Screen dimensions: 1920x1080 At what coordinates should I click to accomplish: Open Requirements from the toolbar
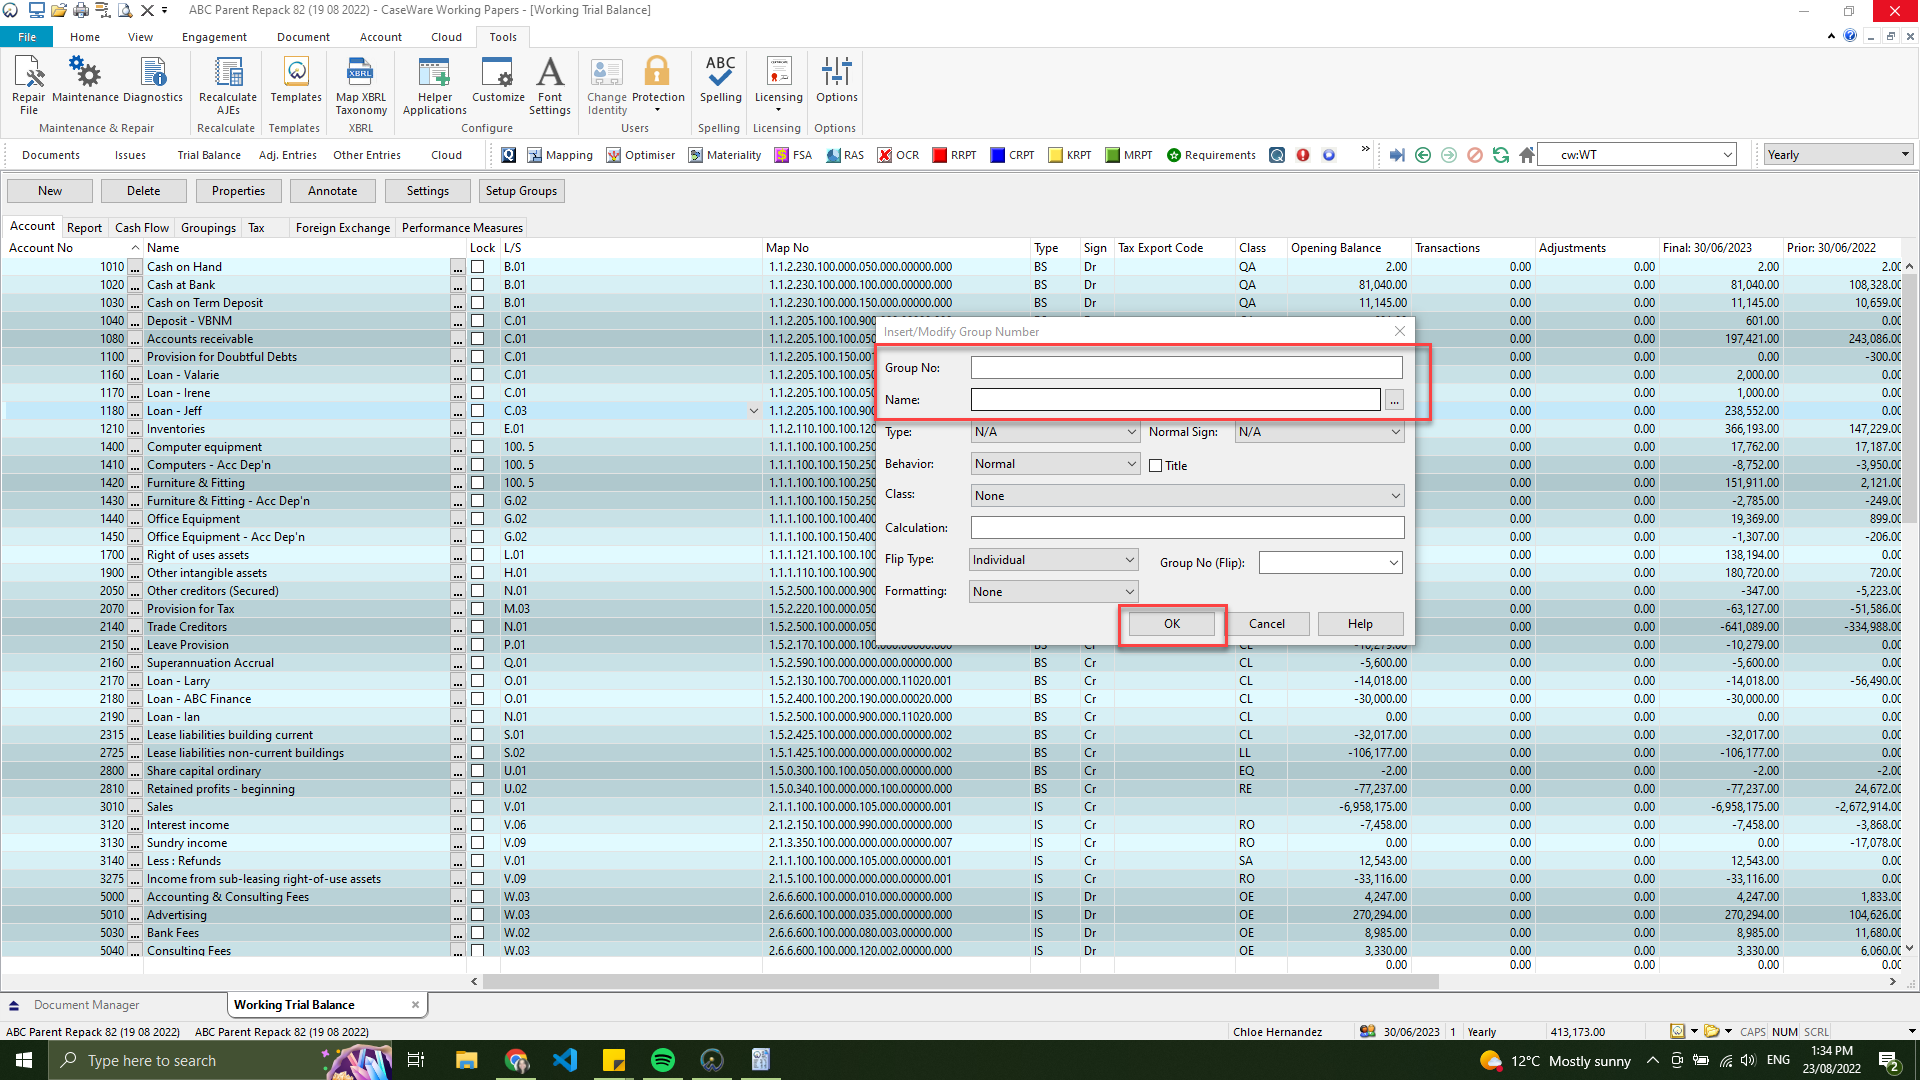(x=1211, y=155)
